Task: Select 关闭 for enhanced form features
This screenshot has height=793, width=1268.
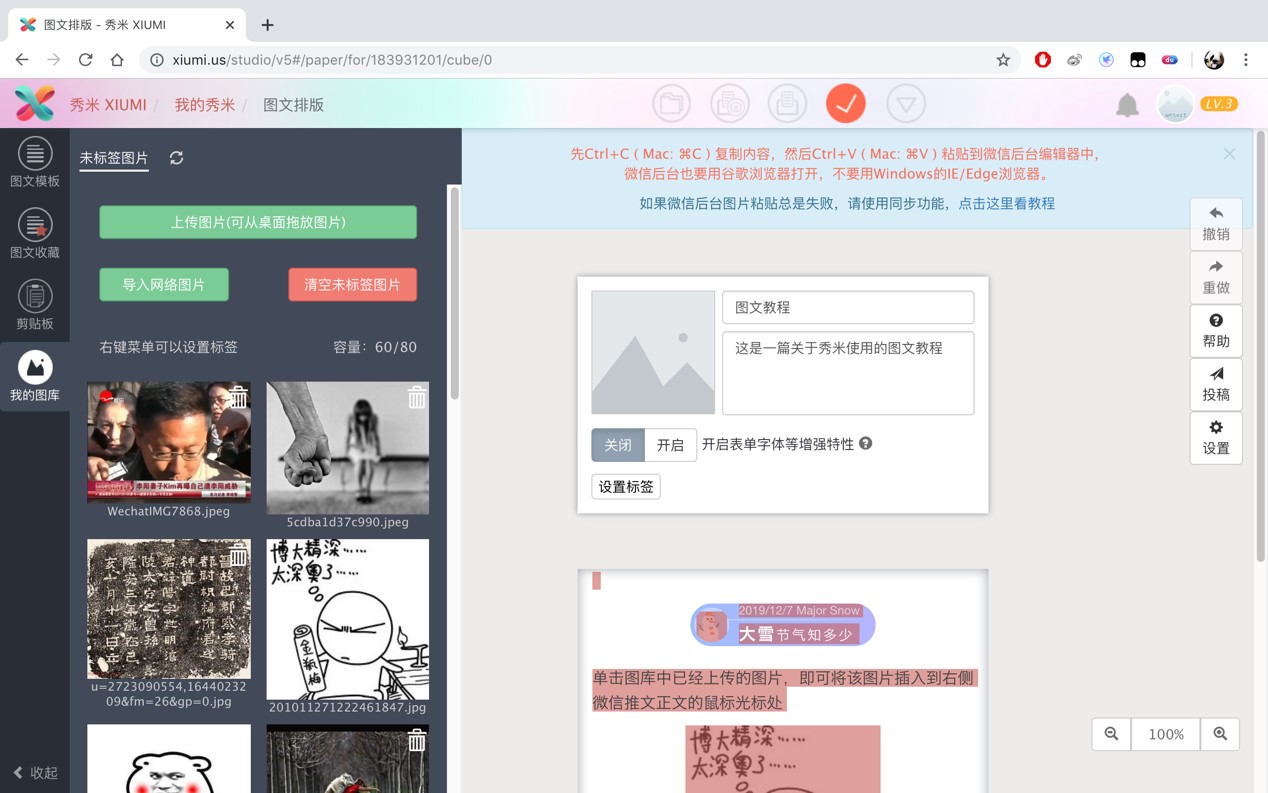Action: [618, 445]
